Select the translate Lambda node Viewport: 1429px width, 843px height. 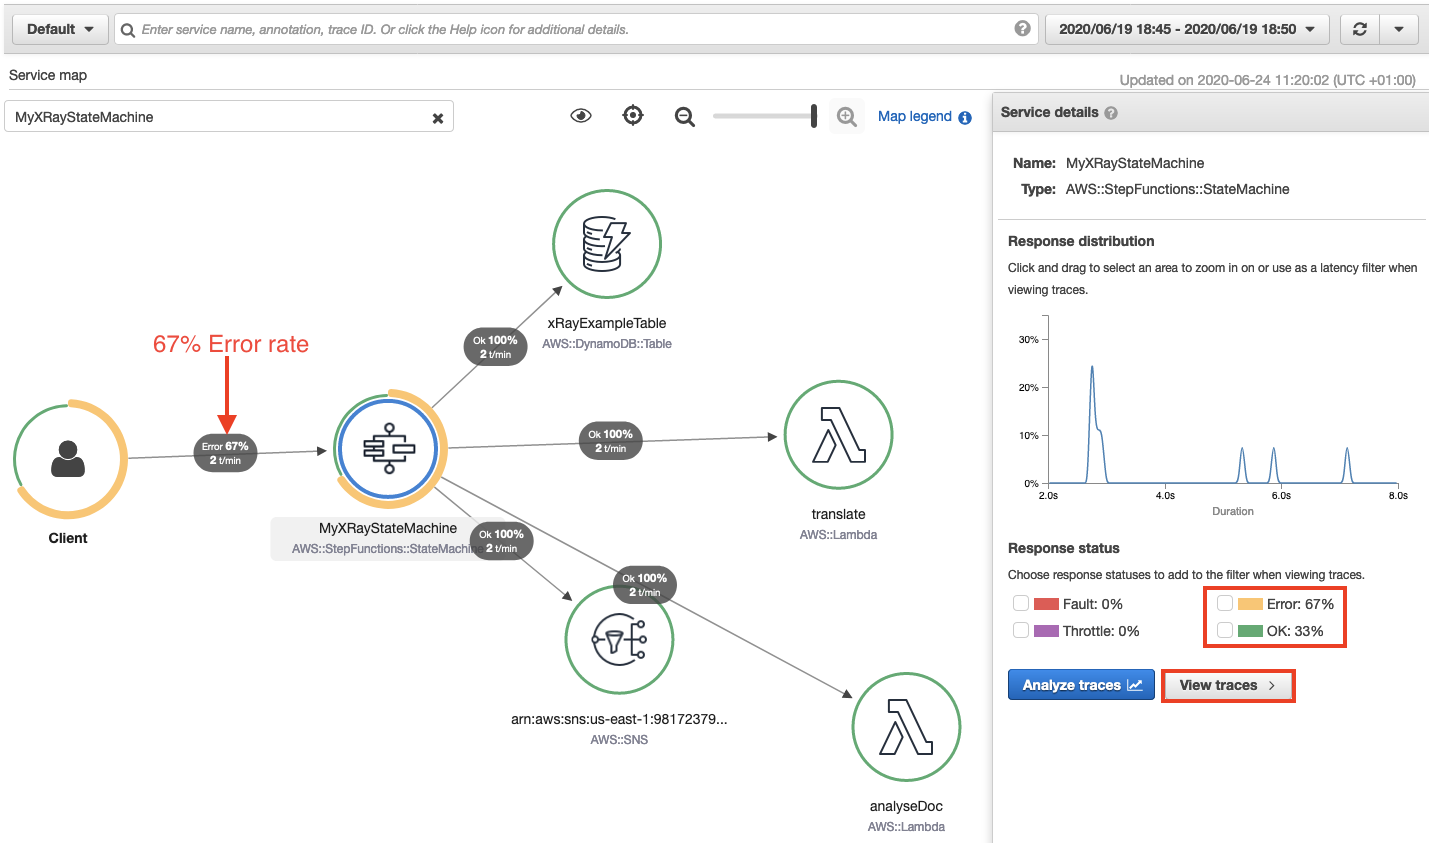click(x=838, y=435)
